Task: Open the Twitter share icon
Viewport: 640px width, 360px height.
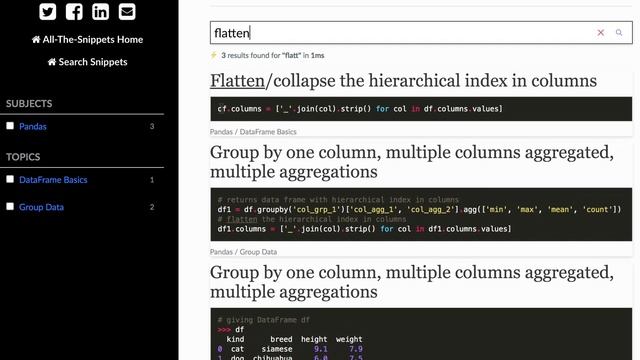Action: (x=48, y=11)
